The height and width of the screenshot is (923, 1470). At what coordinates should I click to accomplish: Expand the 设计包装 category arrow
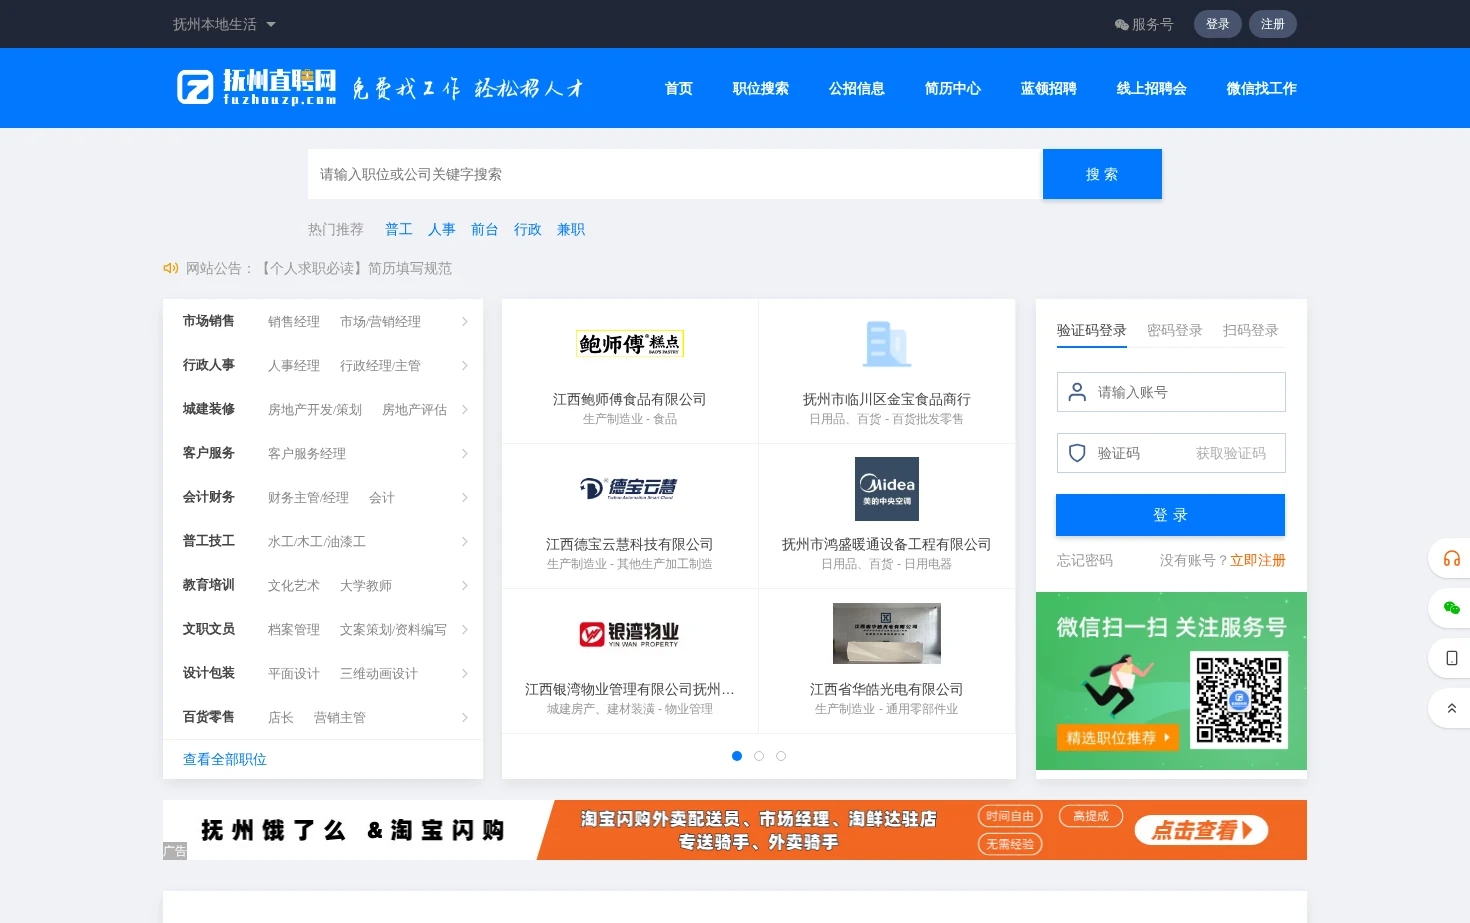pos(465,673)
